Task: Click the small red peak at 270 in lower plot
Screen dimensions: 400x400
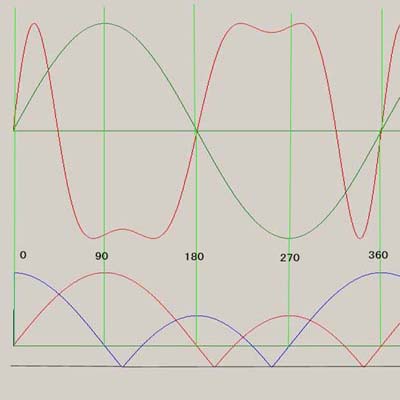Action: pos(289,315)
